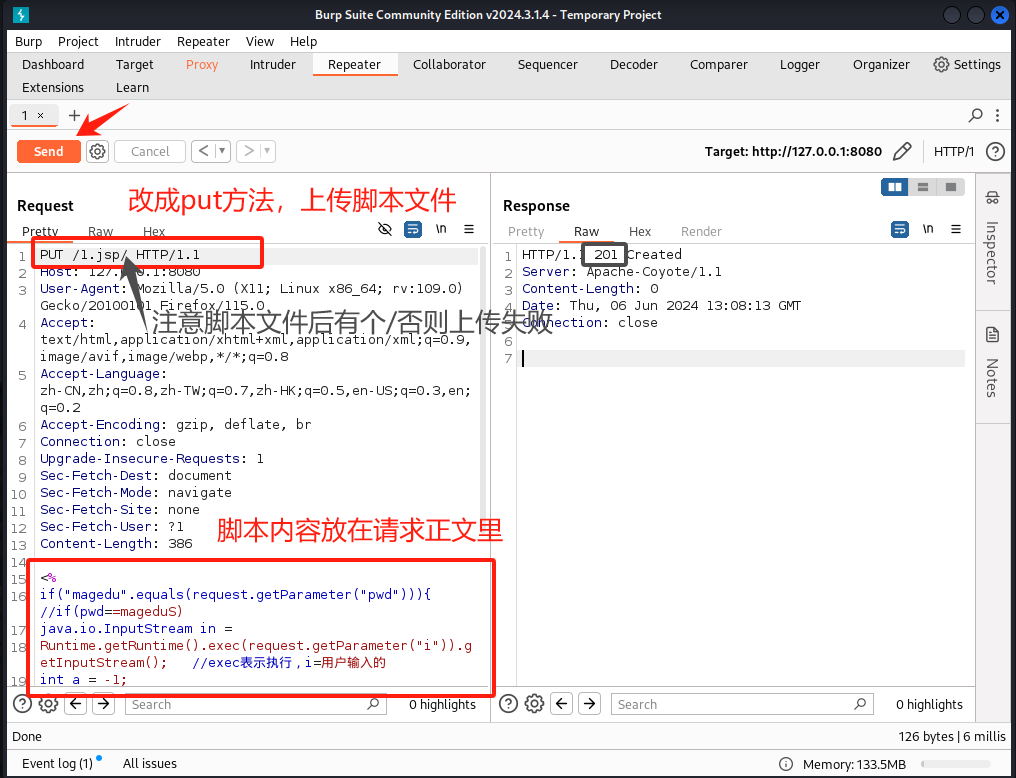
Task: Open the Inspector side panel icon
Action: (x=992, y=198)
